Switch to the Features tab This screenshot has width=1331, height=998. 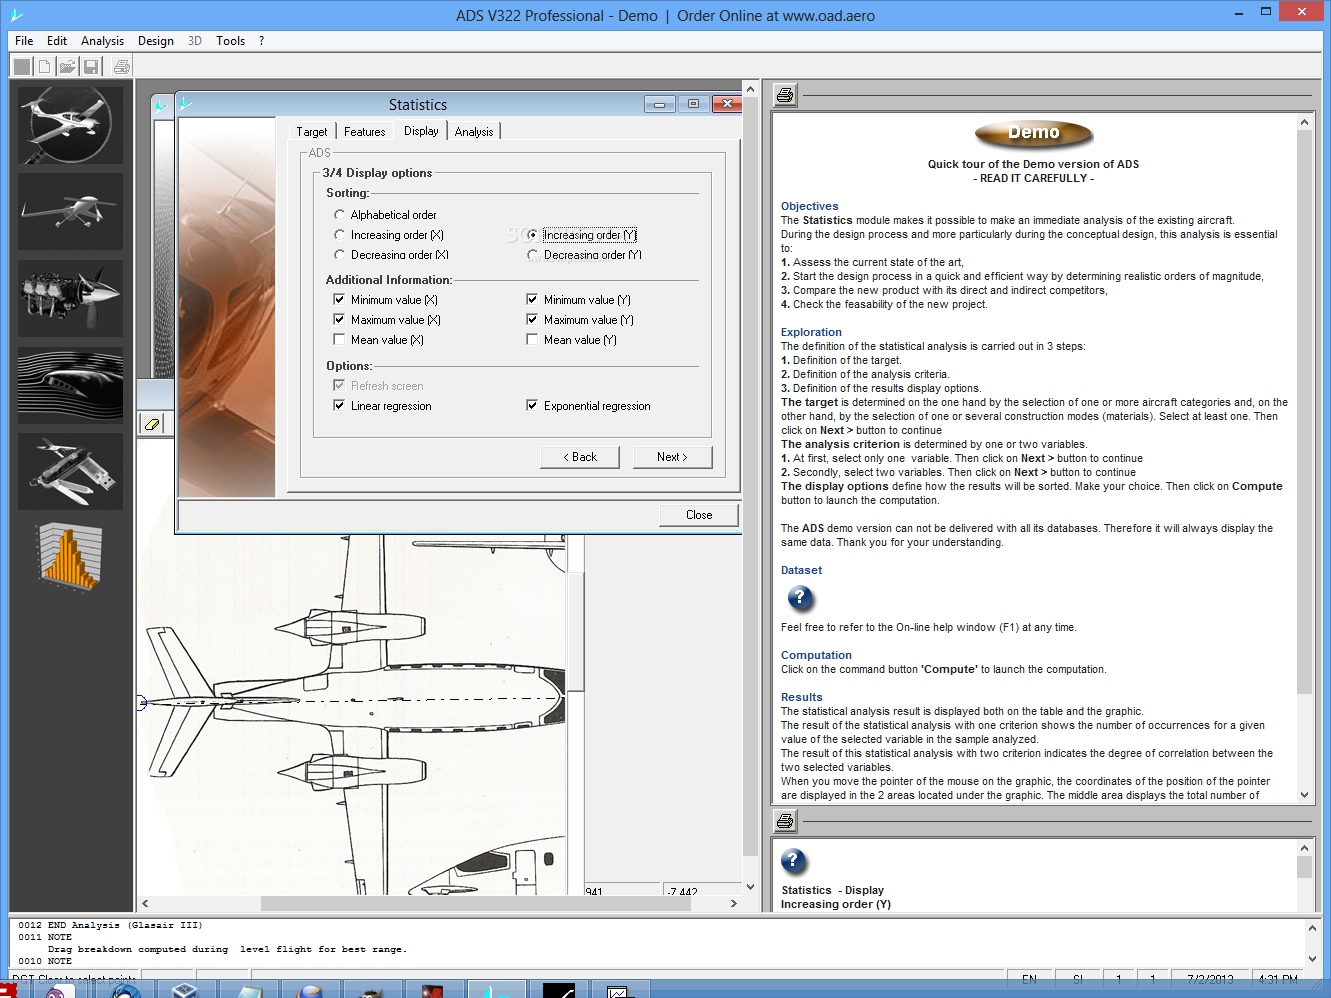(364, 132)
